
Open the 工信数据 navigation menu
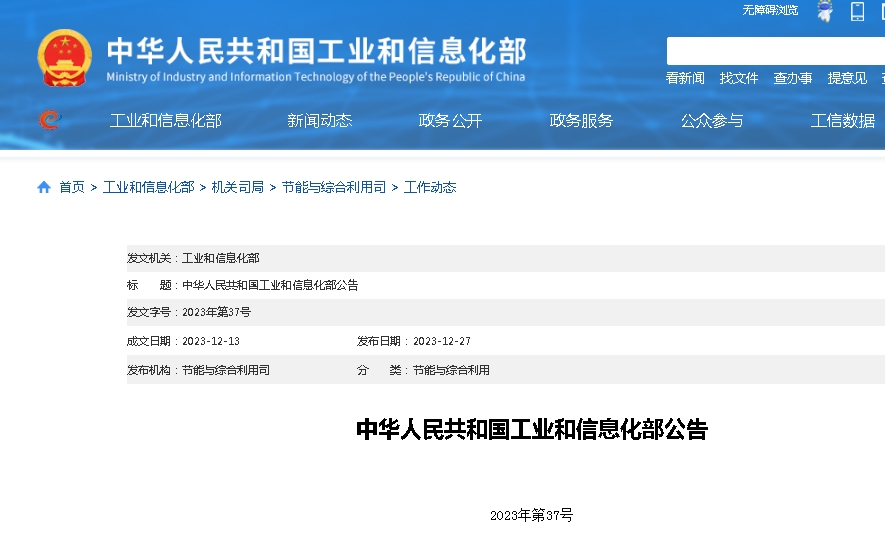843,120
